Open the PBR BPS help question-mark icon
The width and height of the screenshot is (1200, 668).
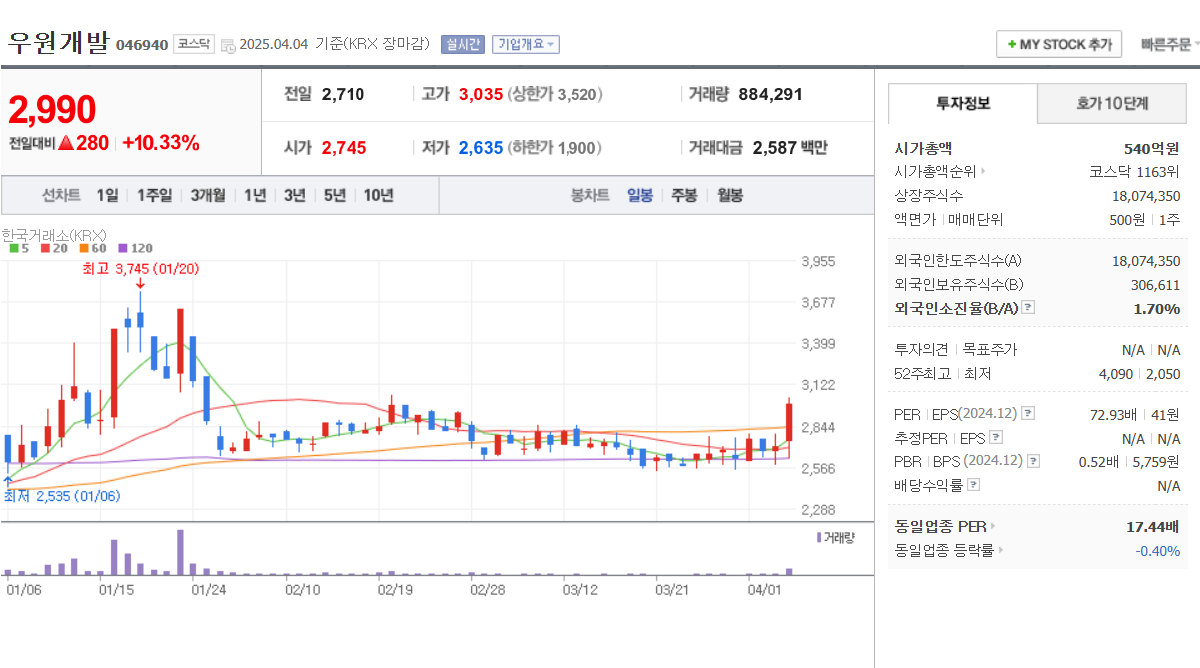(1033, 461)
